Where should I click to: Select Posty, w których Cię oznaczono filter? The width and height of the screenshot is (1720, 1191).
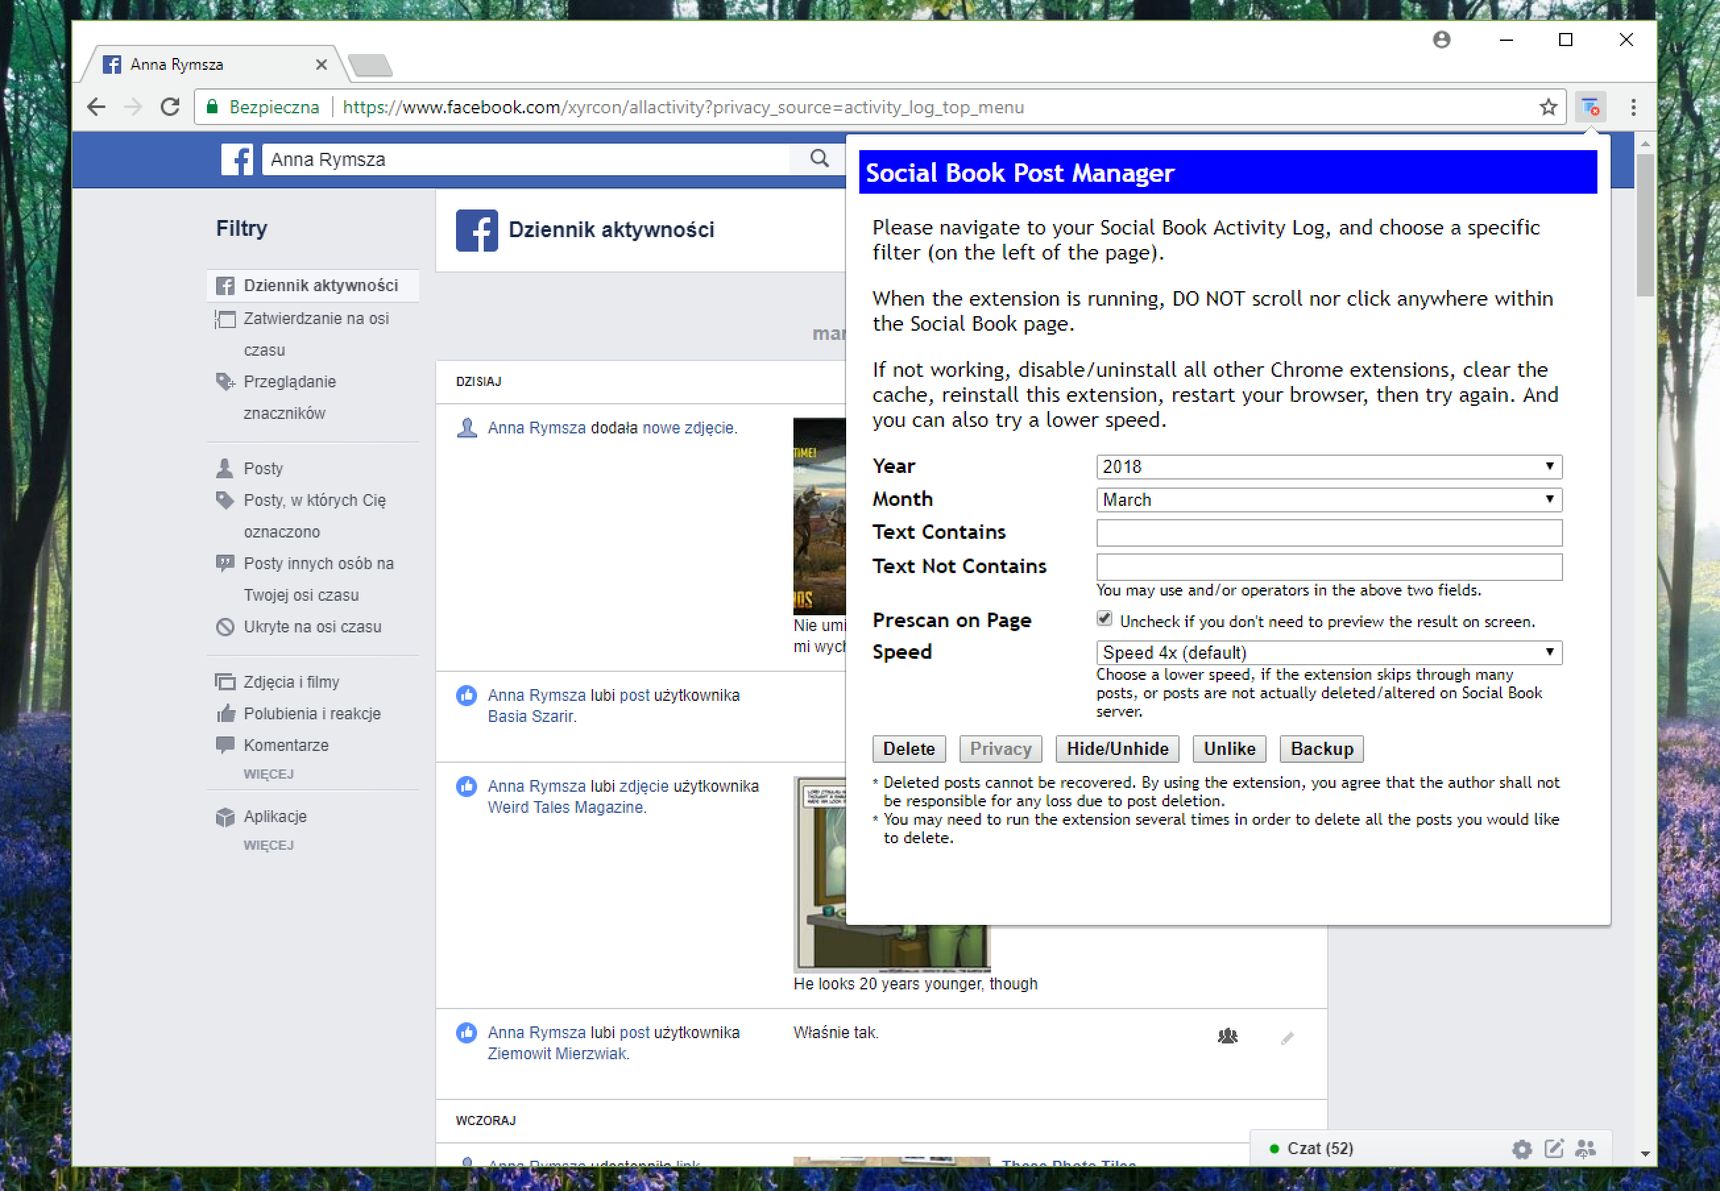(x=312, y=516)
